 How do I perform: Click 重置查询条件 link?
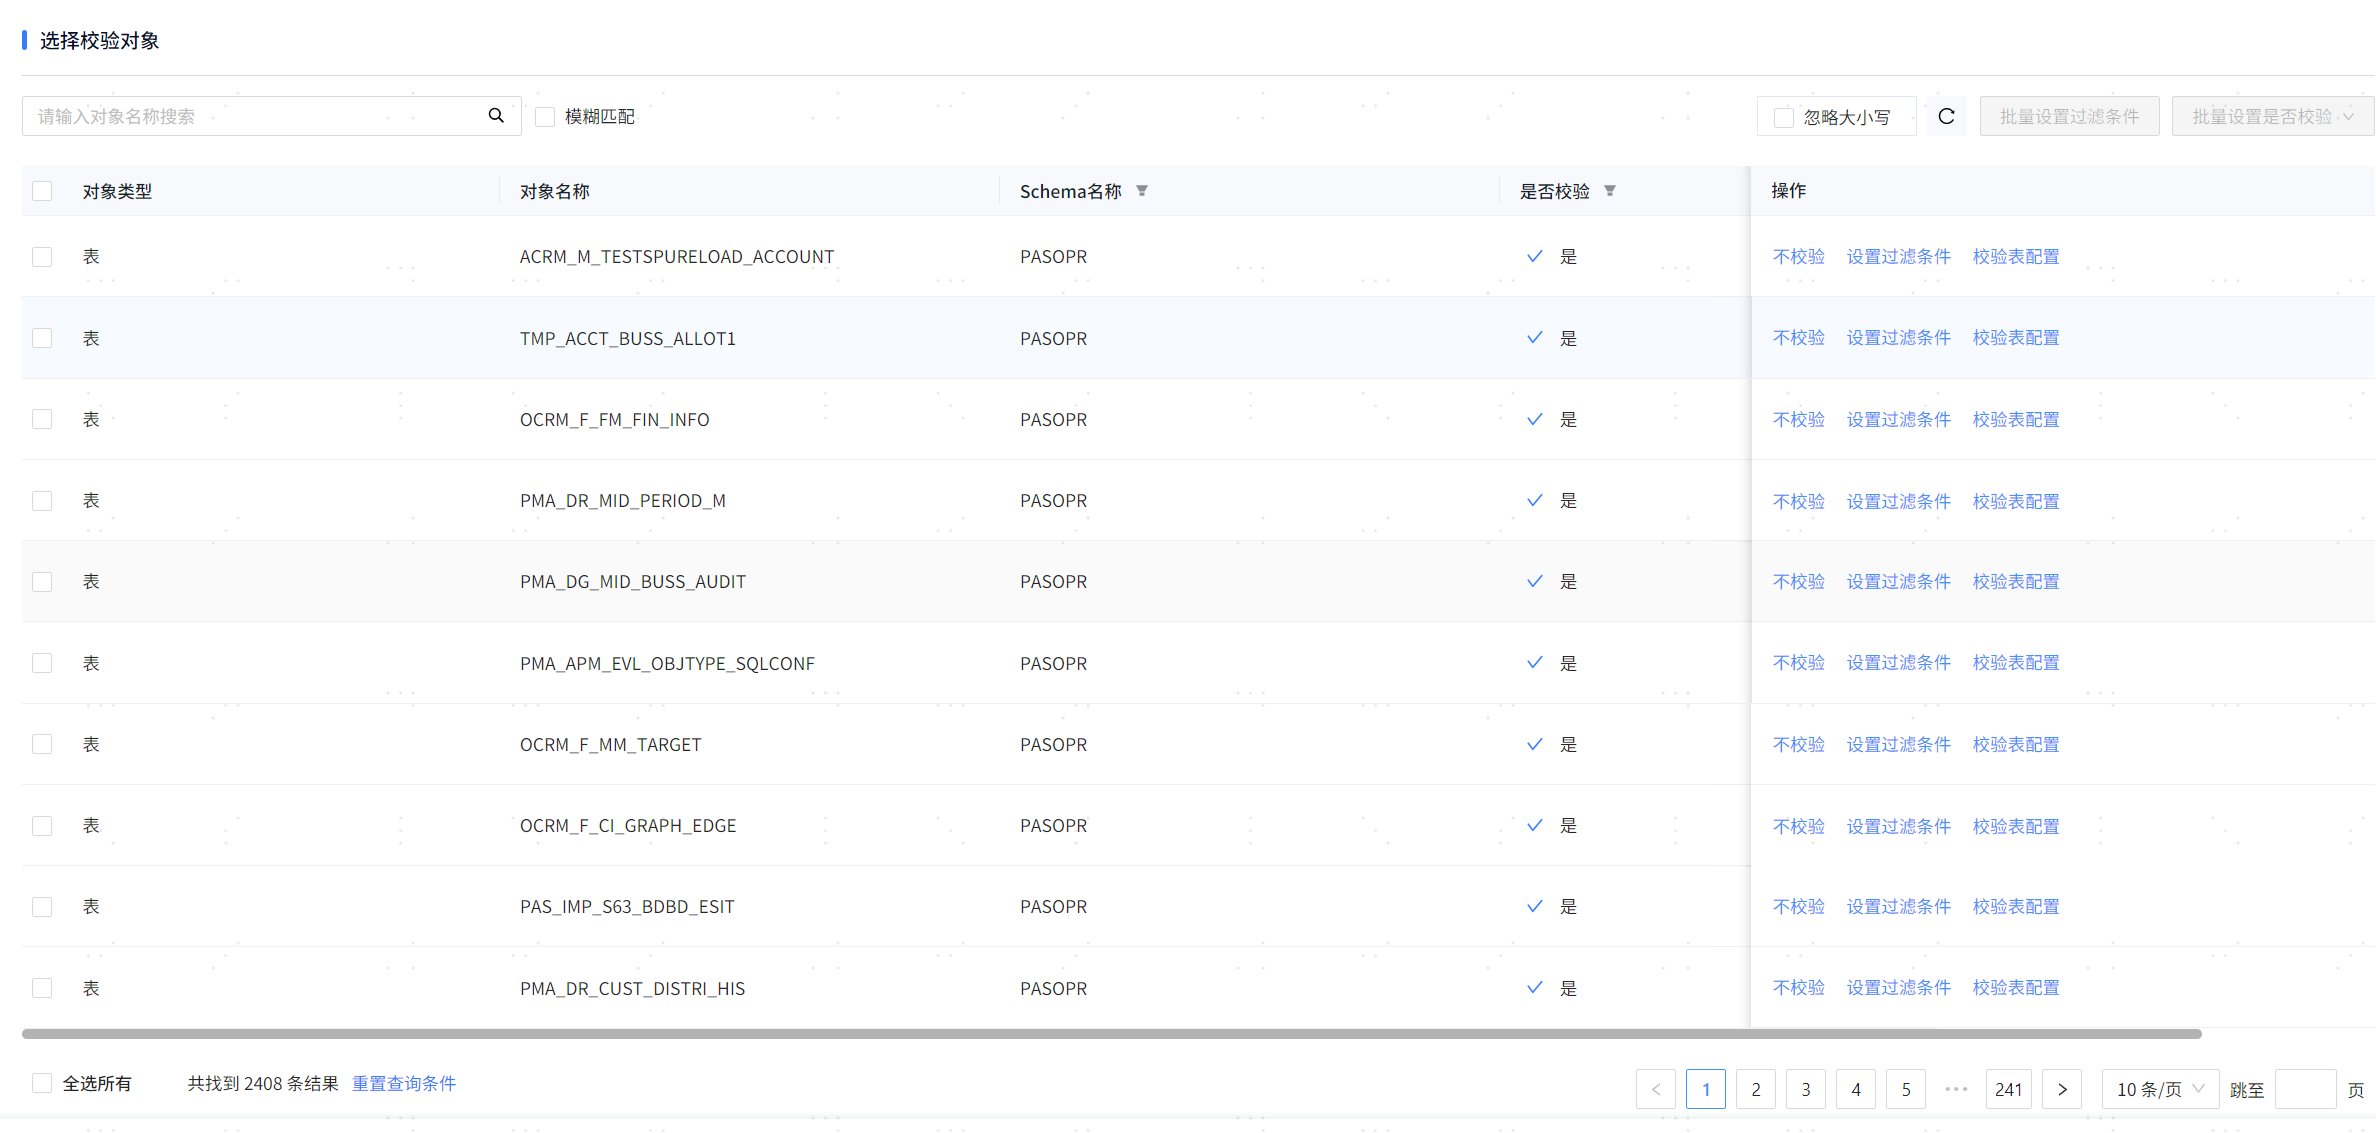[x=404, y=1083]
